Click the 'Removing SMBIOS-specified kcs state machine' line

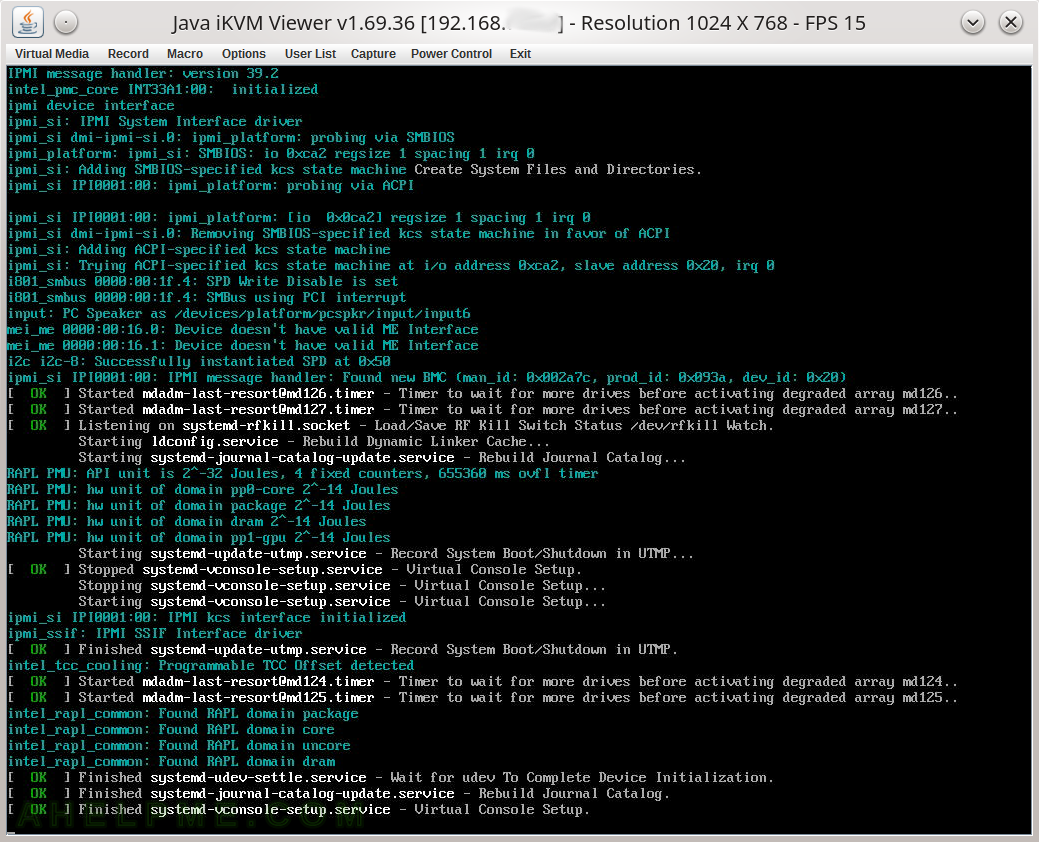(x=339, y=233)
